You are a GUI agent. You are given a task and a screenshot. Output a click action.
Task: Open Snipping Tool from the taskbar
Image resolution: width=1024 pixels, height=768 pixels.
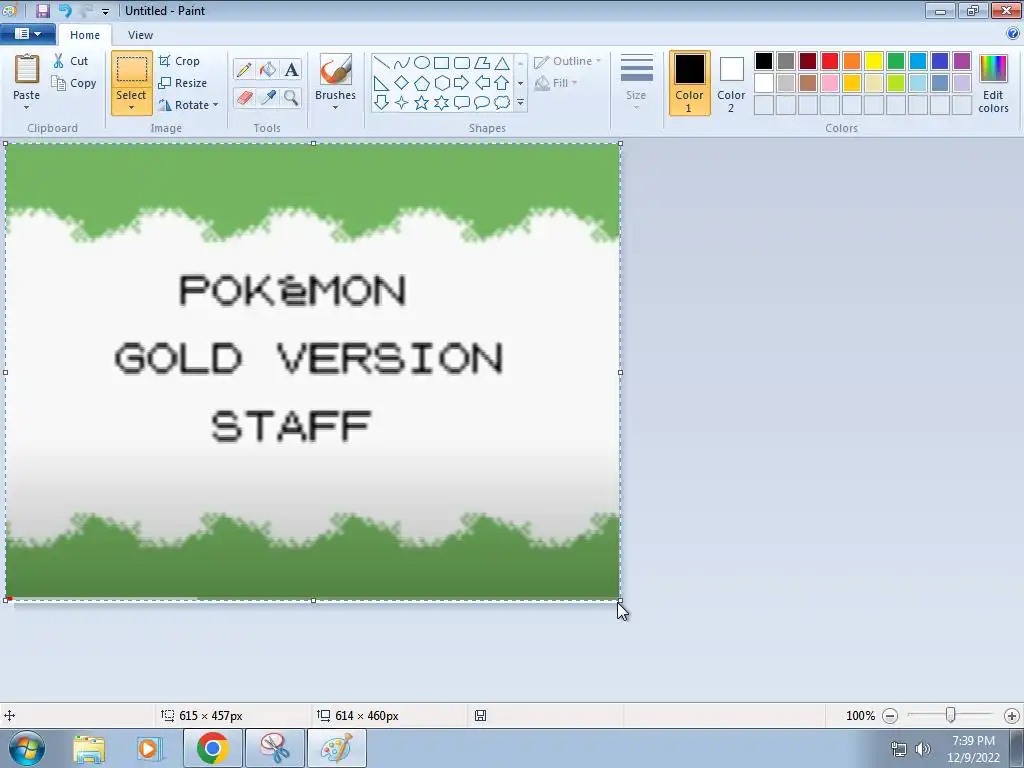(x=275, y=748)
